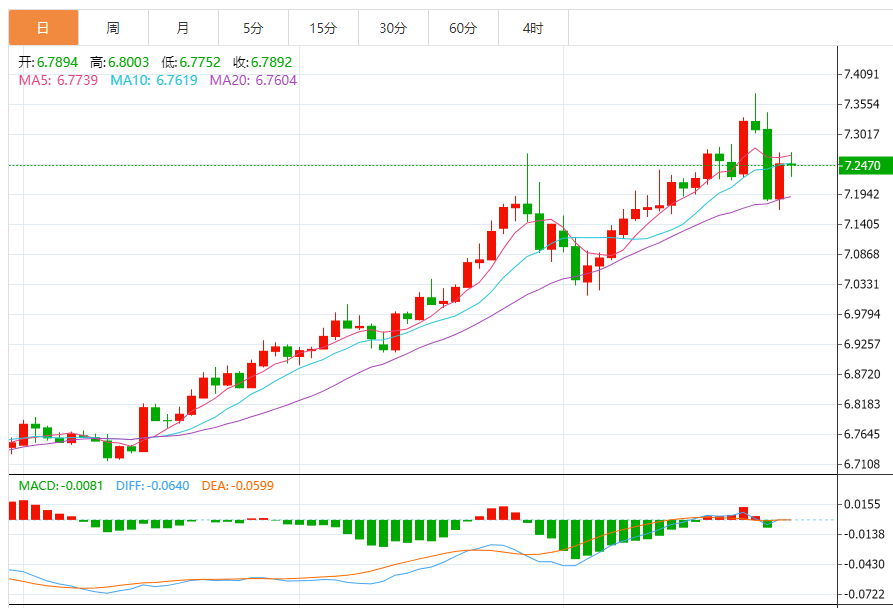Click the MA10: 6.7619 indicator label
This screenshot has width=893, height=608.
click(x=154, y=80)
